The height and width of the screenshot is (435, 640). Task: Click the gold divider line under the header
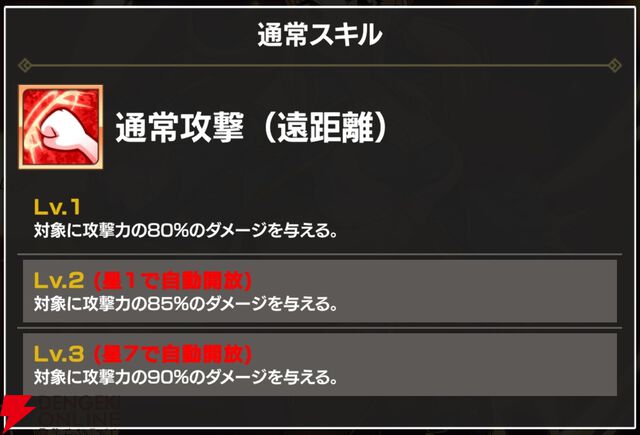point(320,66)
